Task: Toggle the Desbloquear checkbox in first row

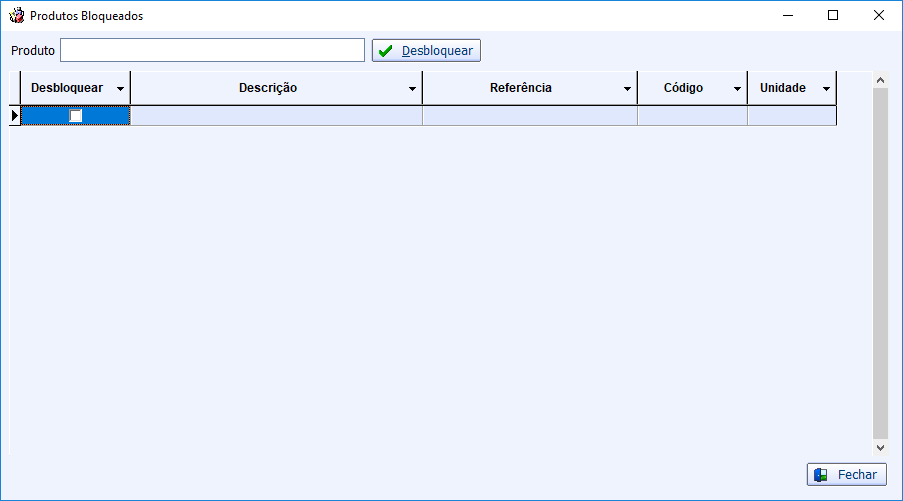Action: coord(76,116)
